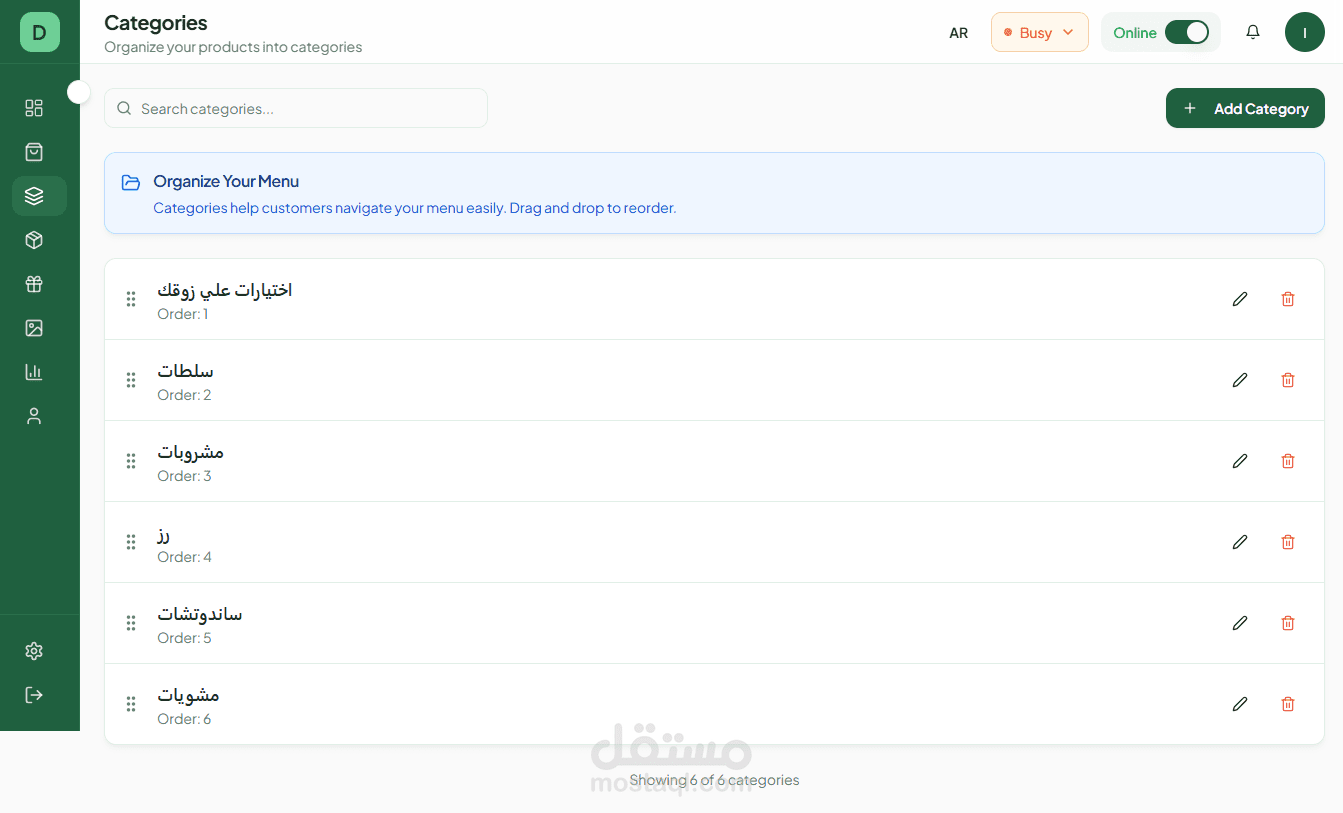Click the green D logo

point(40,32)
